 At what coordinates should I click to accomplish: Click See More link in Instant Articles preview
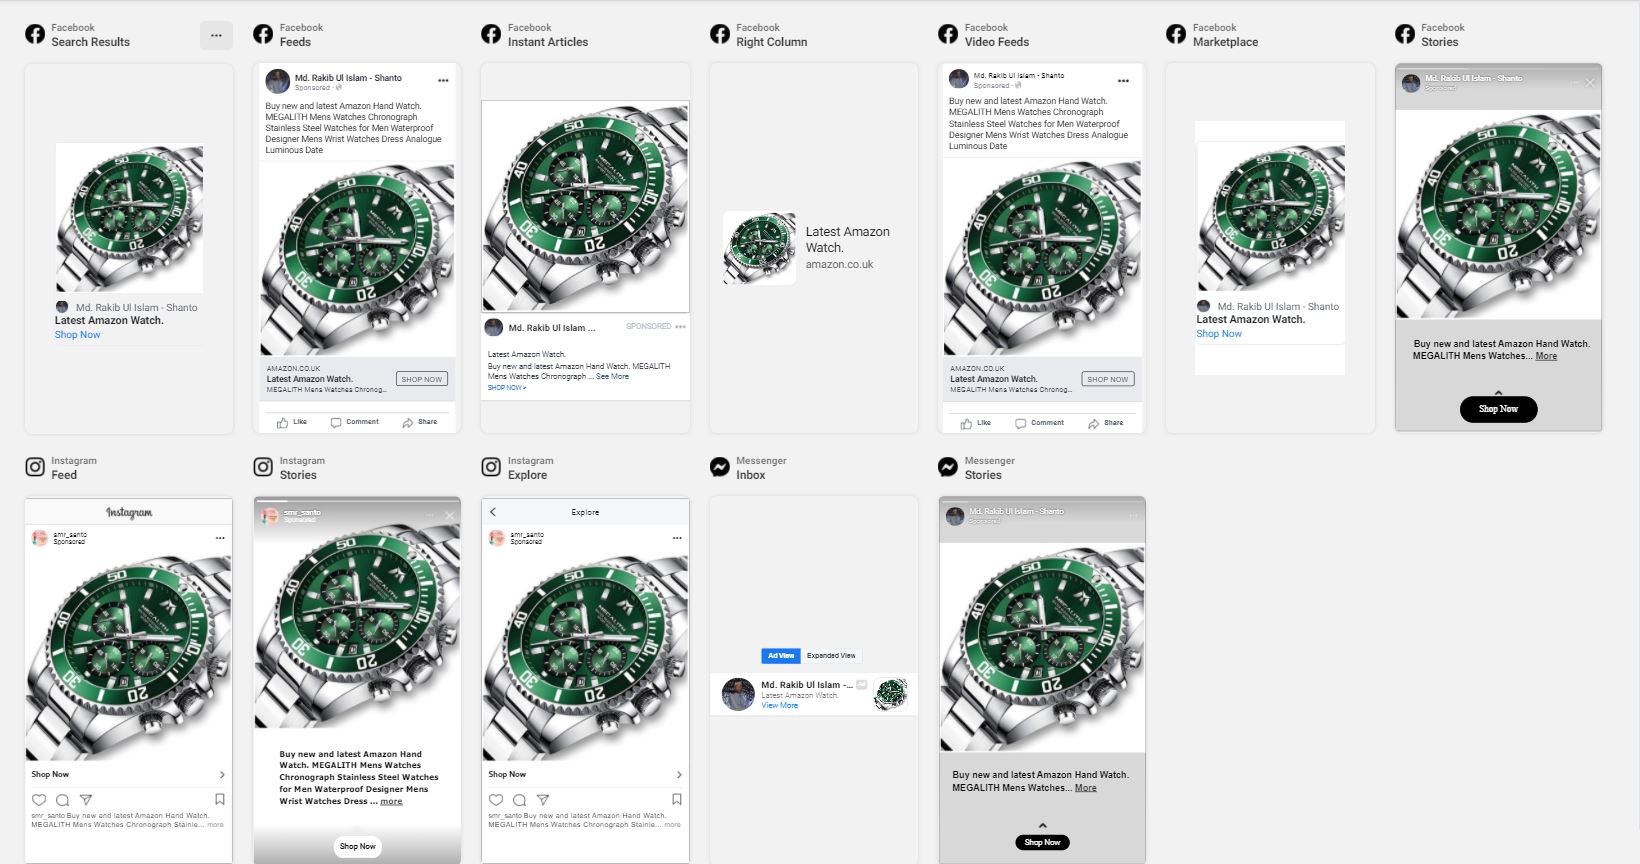coord(612,377)
